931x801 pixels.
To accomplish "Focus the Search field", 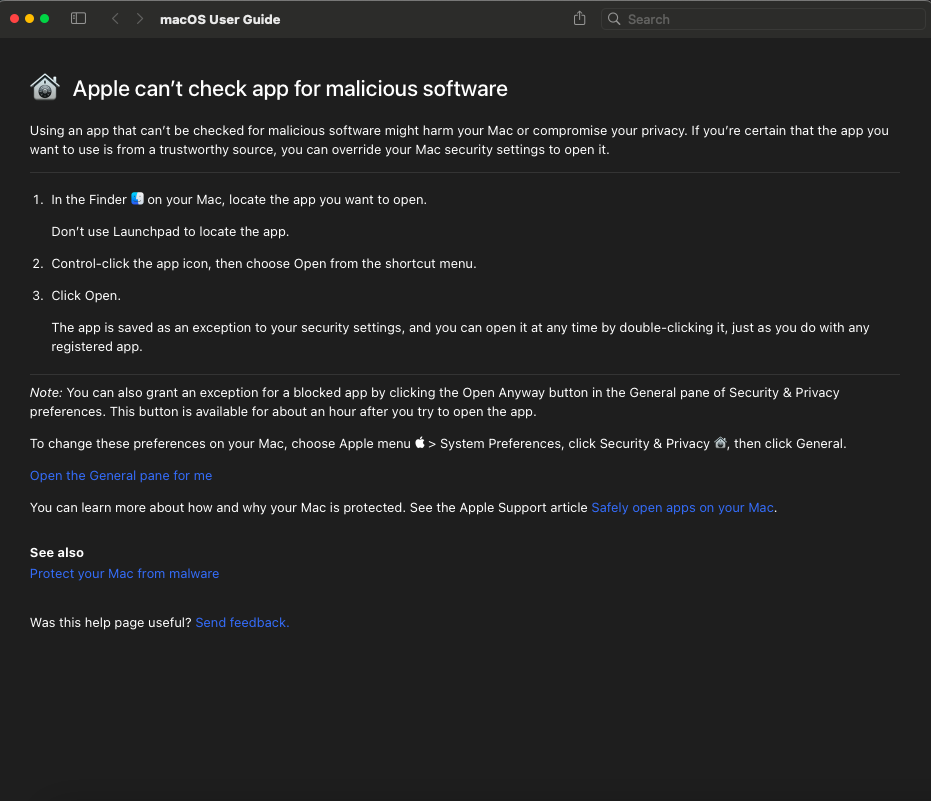I will [x=763, y=19].
